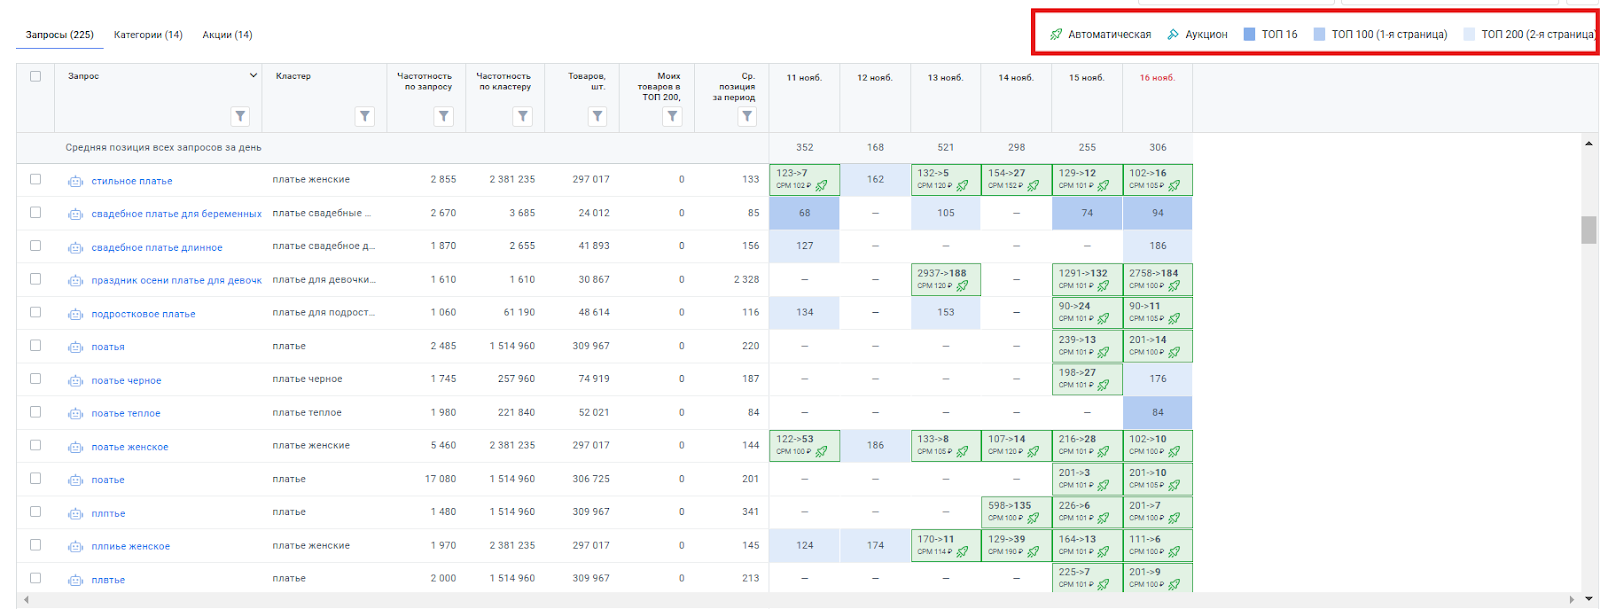
Task: Click the ТОП 100 (1-я страница) color square
Action: (1319, 34)
